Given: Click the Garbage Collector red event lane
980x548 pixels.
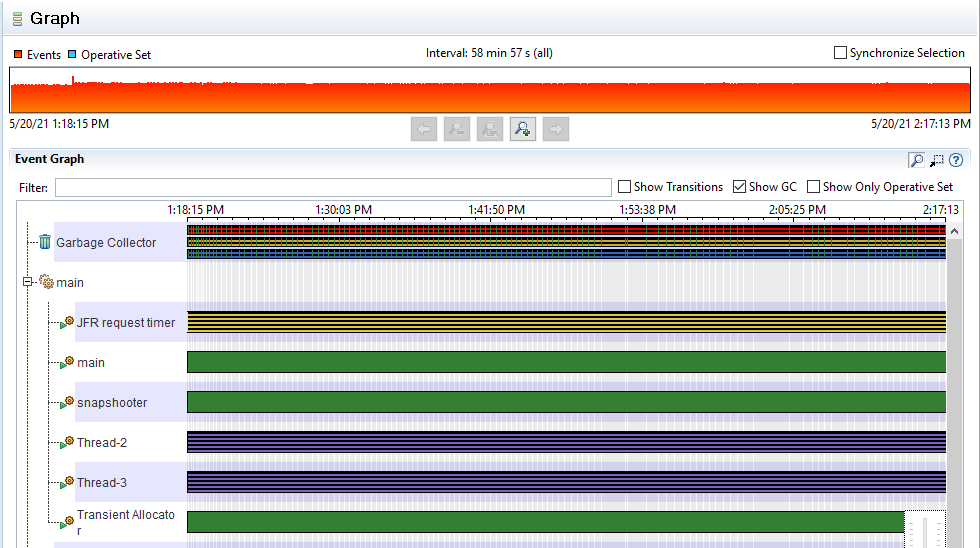Looking at the screenshot, I should (566, 230).
